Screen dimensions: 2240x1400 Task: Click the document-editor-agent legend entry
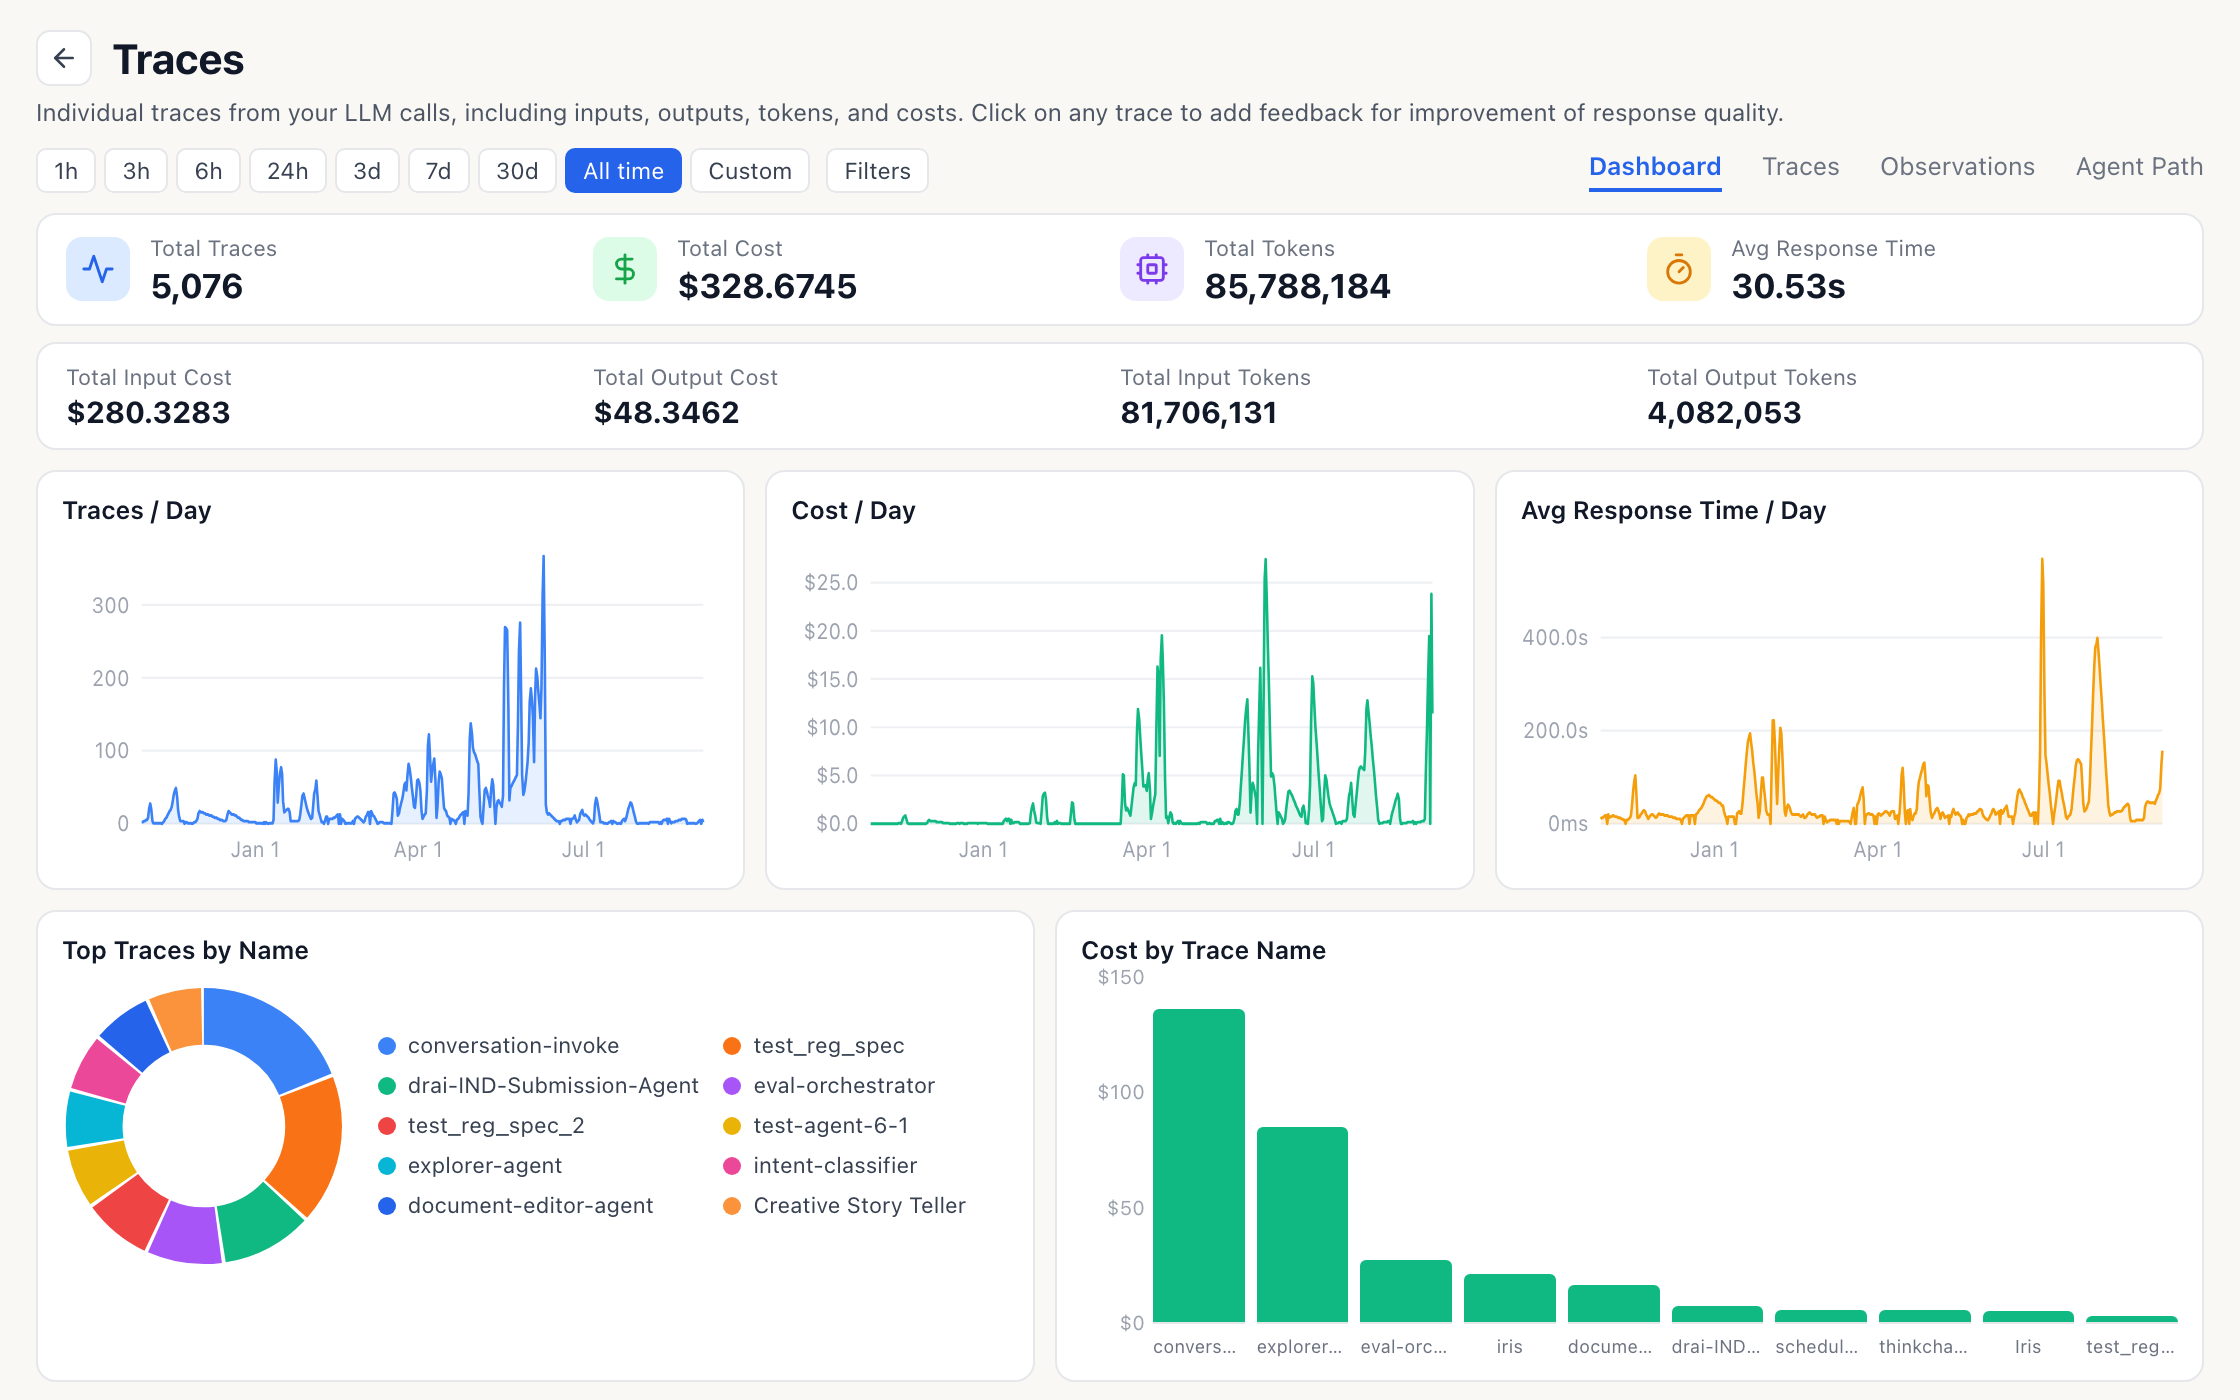click(x=516, y=1206)
